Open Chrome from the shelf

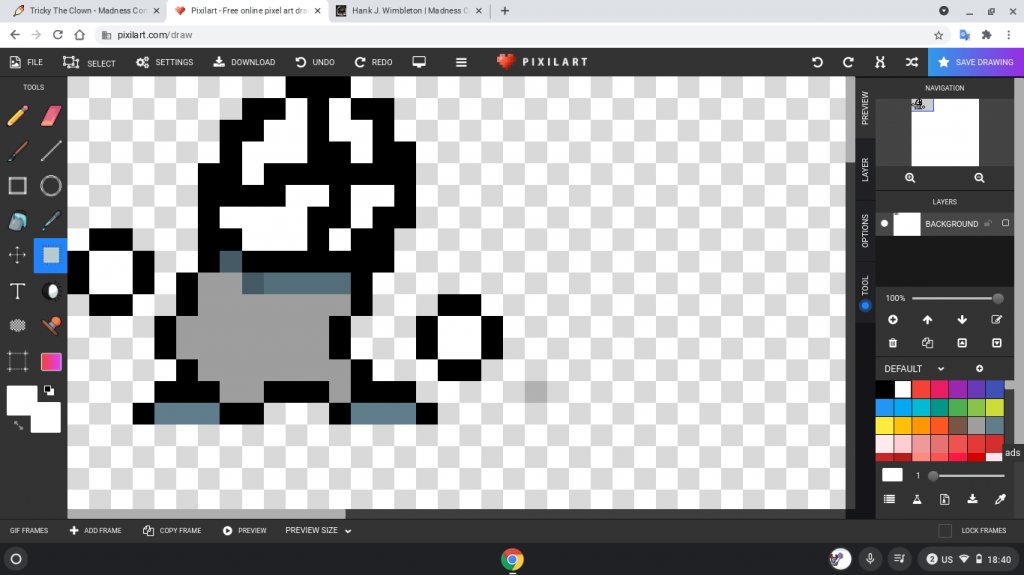tap(512, 559)
